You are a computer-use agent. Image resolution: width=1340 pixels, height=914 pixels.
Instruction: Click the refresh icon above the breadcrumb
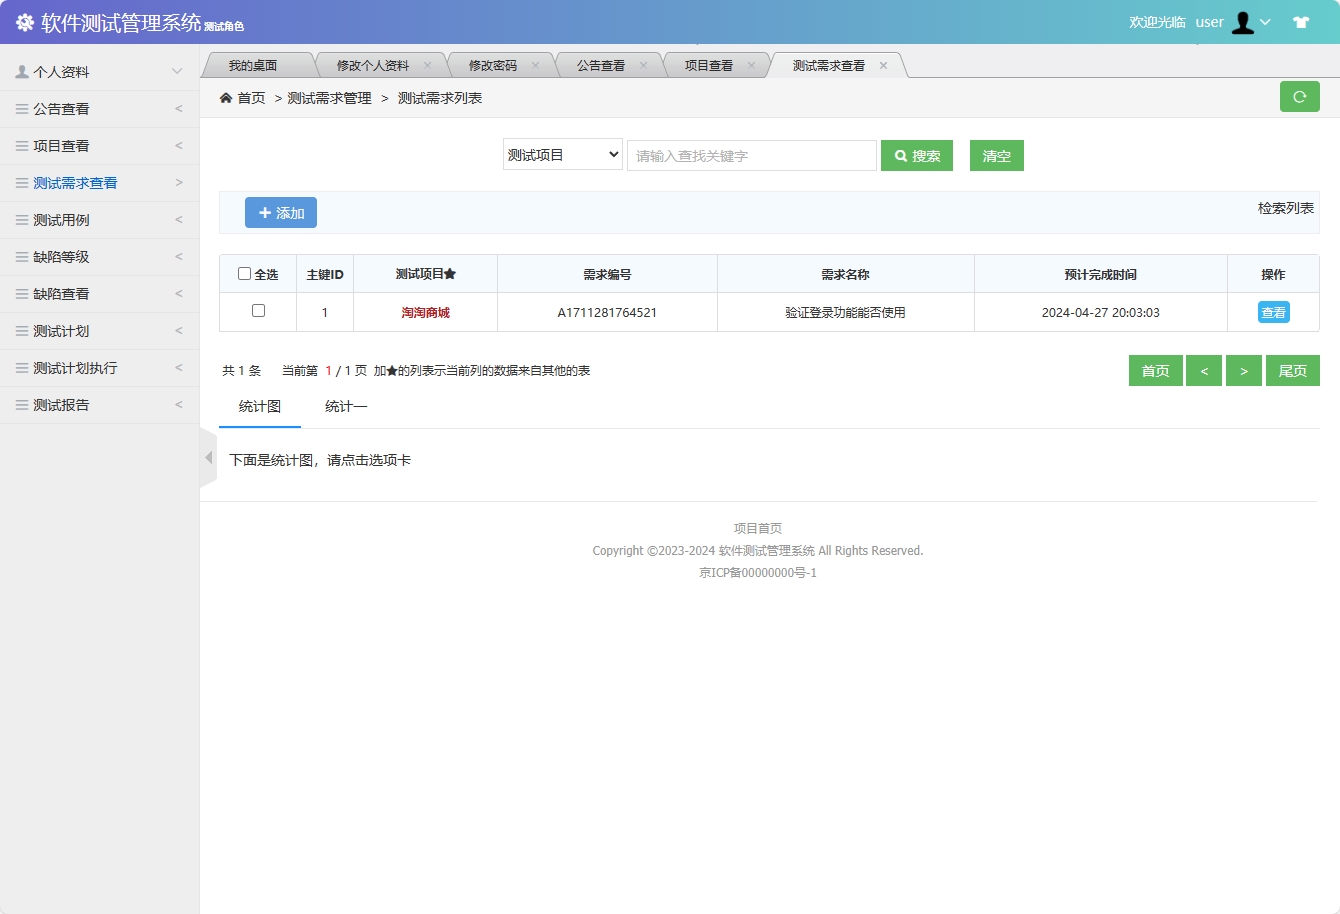tap(1299, 96)
